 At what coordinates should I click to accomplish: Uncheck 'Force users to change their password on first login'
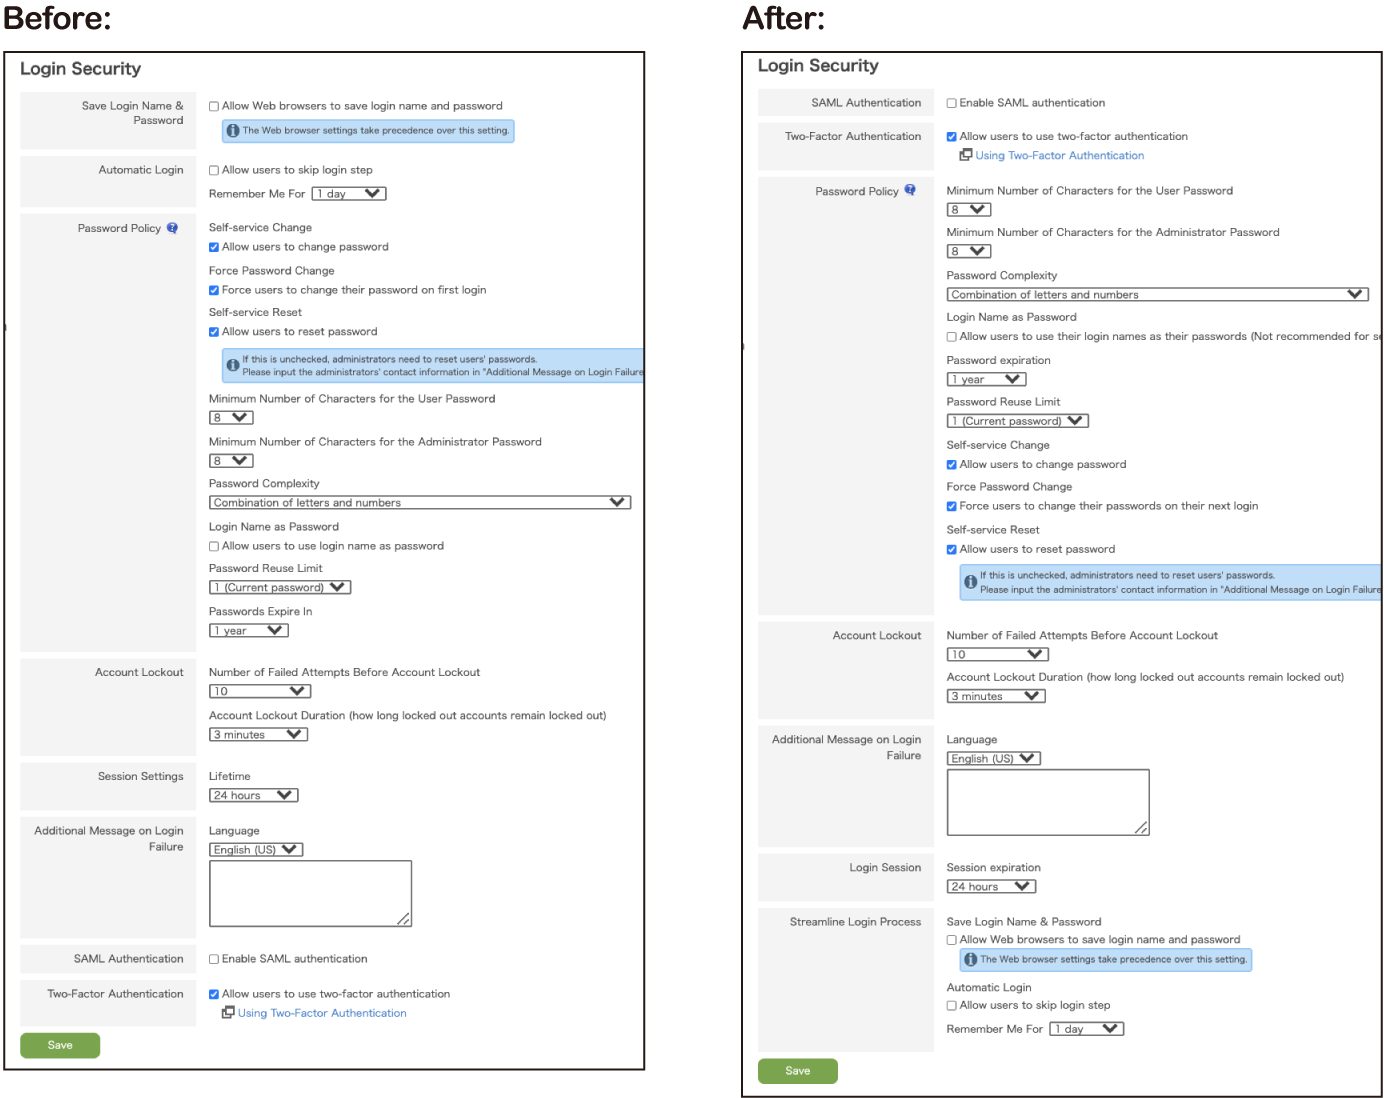click(214, 290)
